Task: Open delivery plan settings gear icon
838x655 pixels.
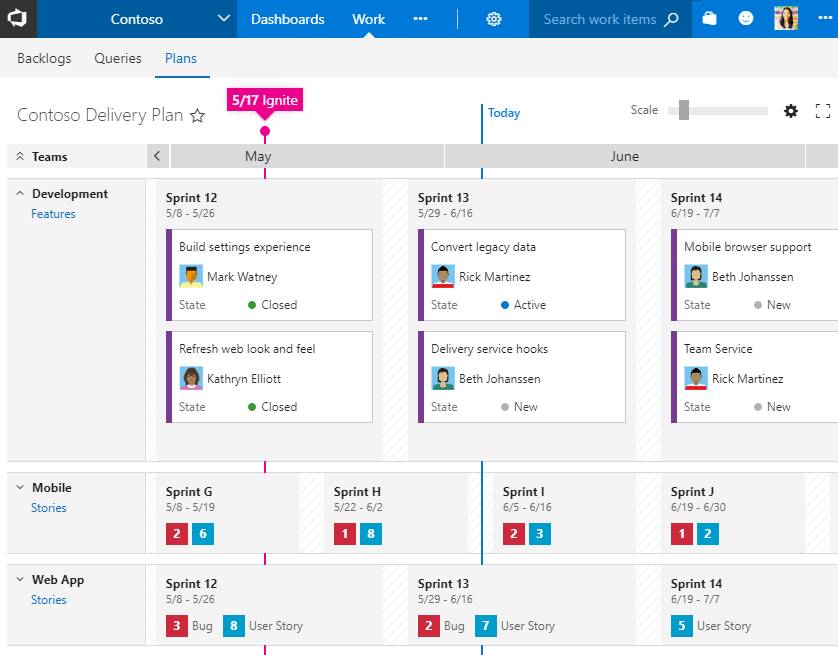Action: 791,111
